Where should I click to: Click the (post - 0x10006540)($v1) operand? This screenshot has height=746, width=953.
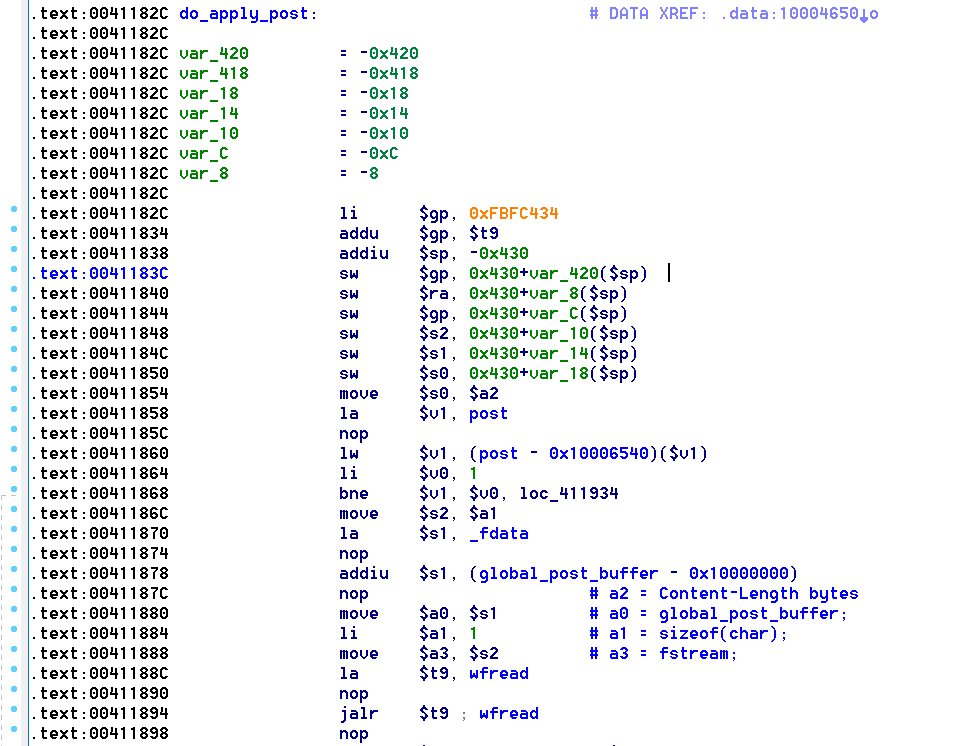click(x=588, y=454)
